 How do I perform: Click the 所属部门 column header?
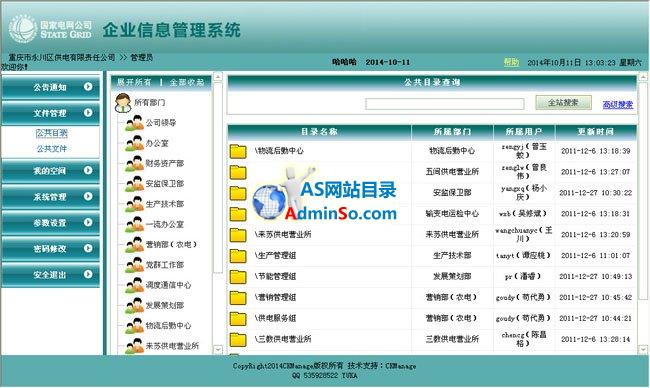(x=452, y=132)
